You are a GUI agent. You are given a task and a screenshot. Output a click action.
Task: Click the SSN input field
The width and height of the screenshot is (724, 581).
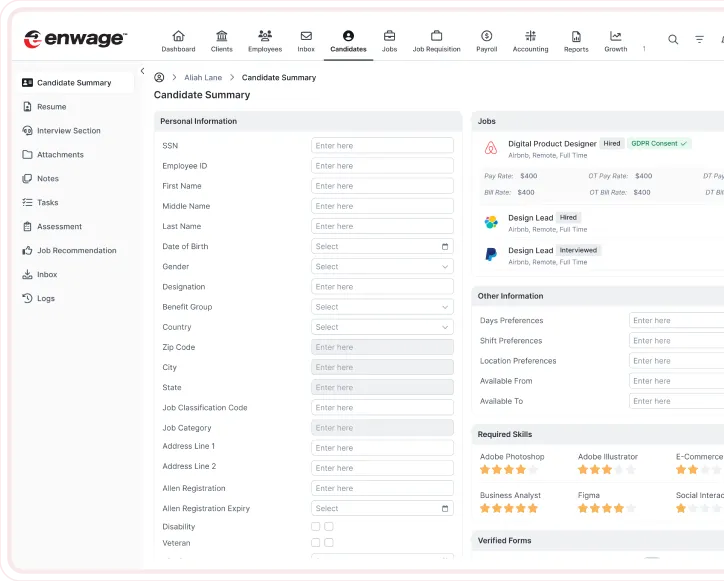click(x=382, y=146)
